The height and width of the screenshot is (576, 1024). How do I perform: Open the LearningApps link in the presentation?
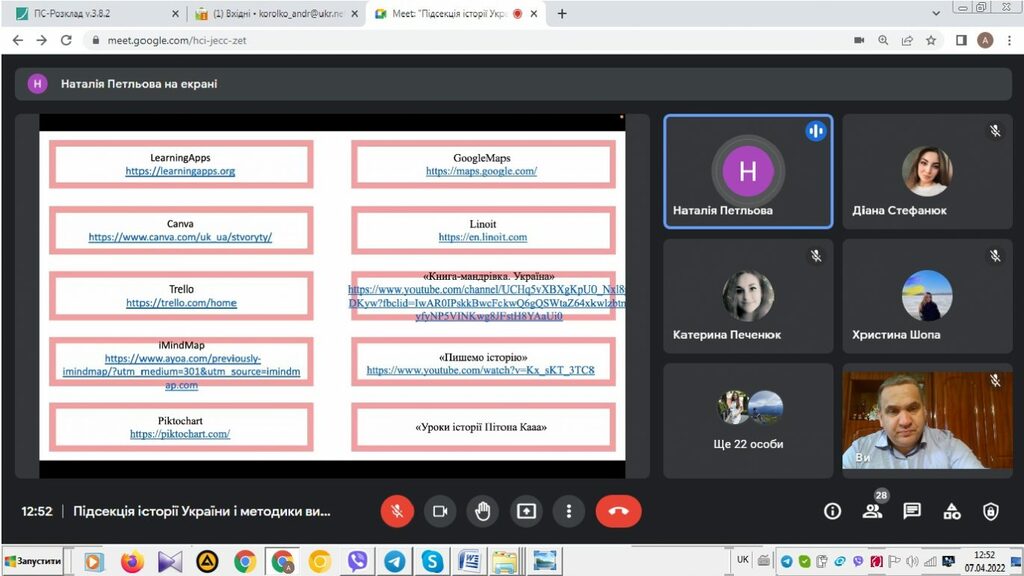(x=180, y=171)
